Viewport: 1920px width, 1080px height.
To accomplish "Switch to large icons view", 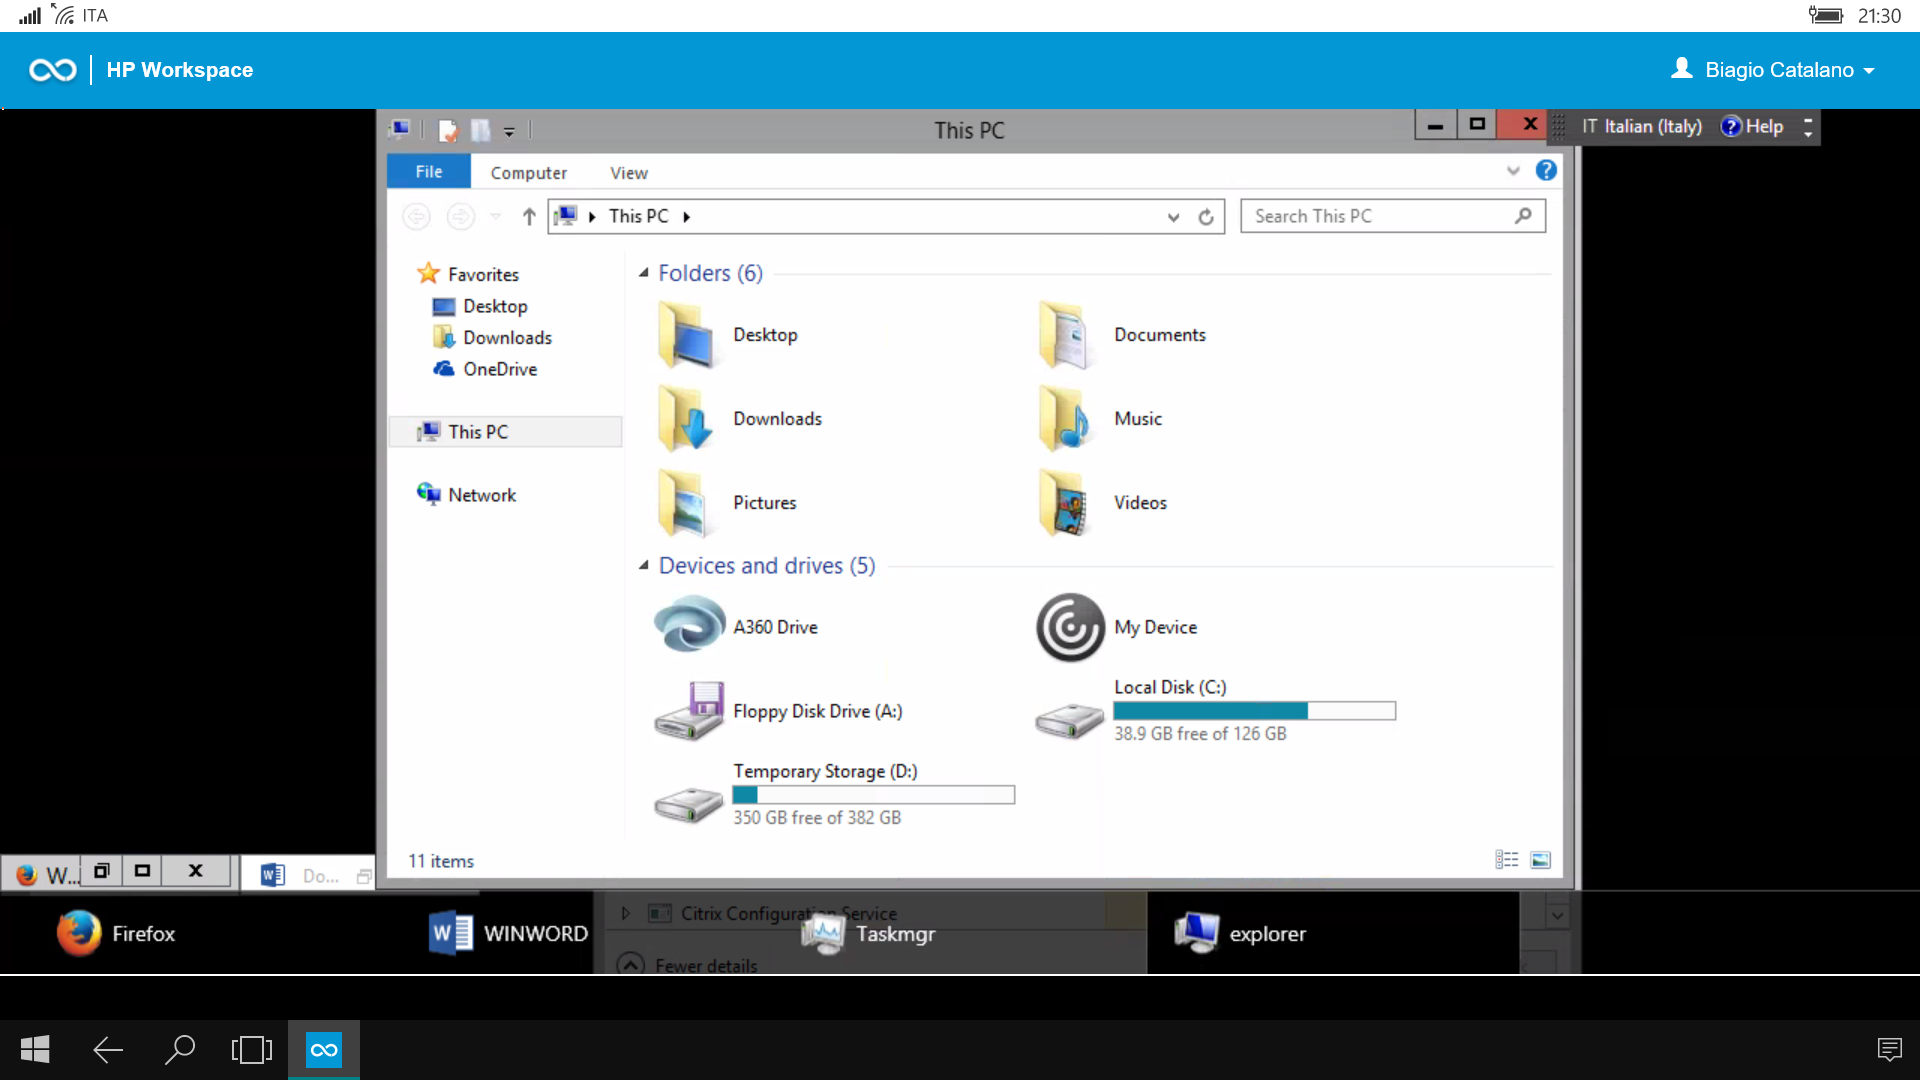I will pyautogui.click(x=1540, y=858).
